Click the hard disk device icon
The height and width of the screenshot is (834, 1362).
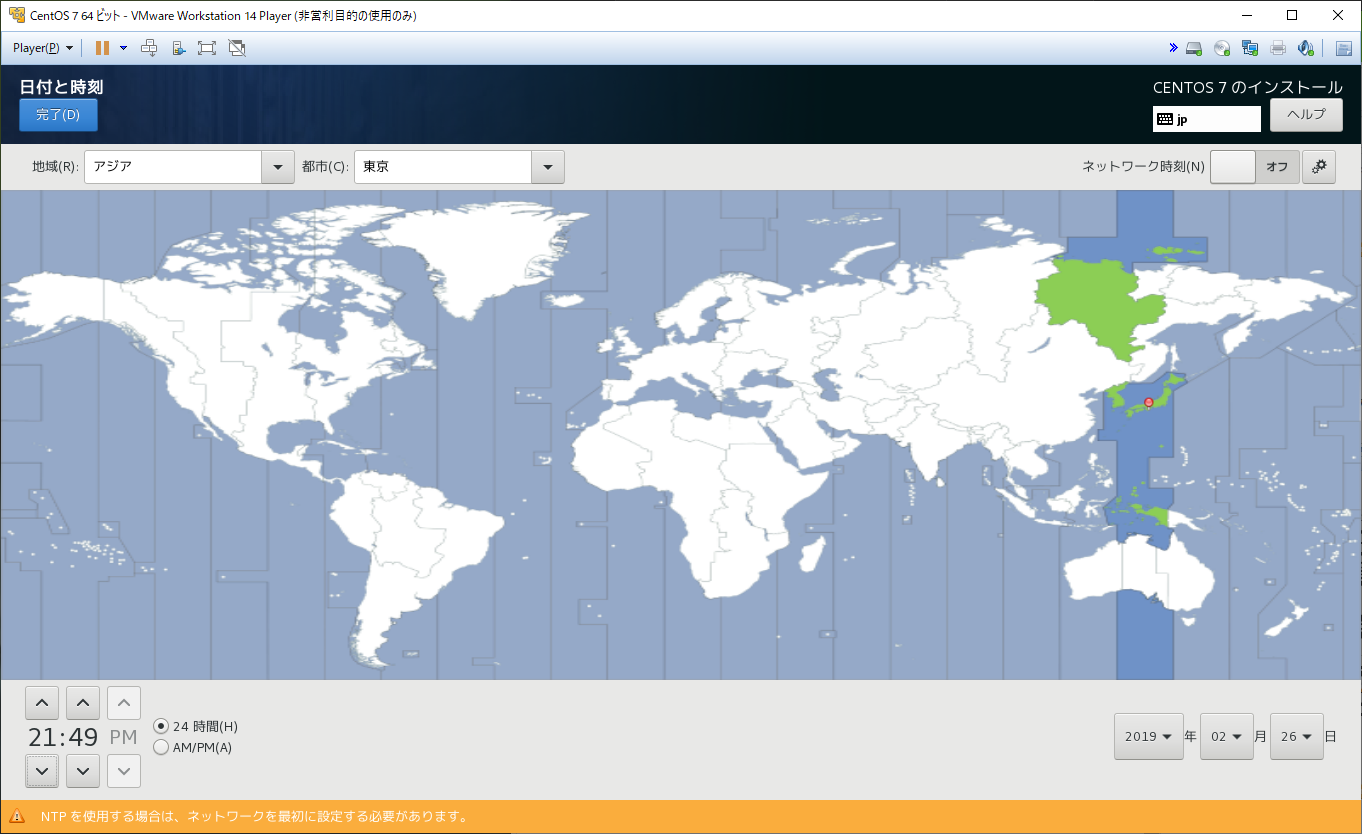click(x=1194, y=48)
